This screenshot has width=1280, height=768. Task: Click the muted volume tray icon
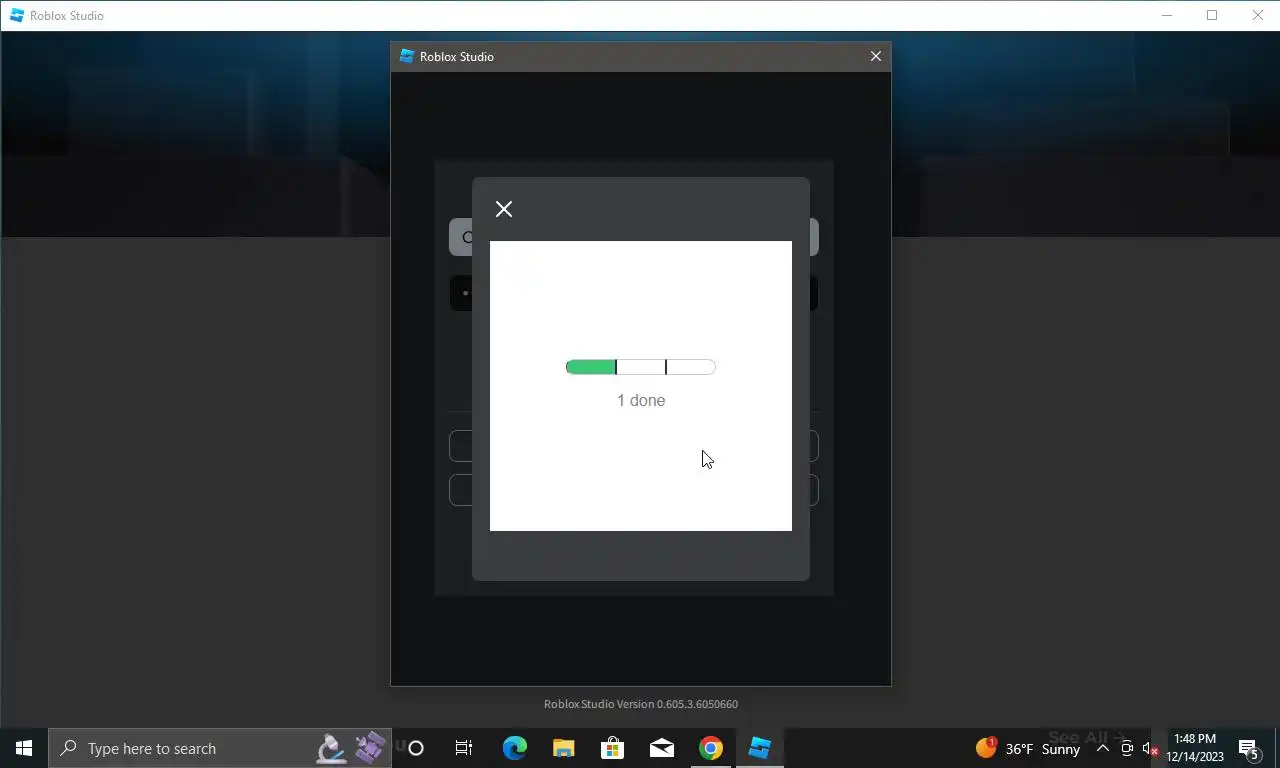1151,748
